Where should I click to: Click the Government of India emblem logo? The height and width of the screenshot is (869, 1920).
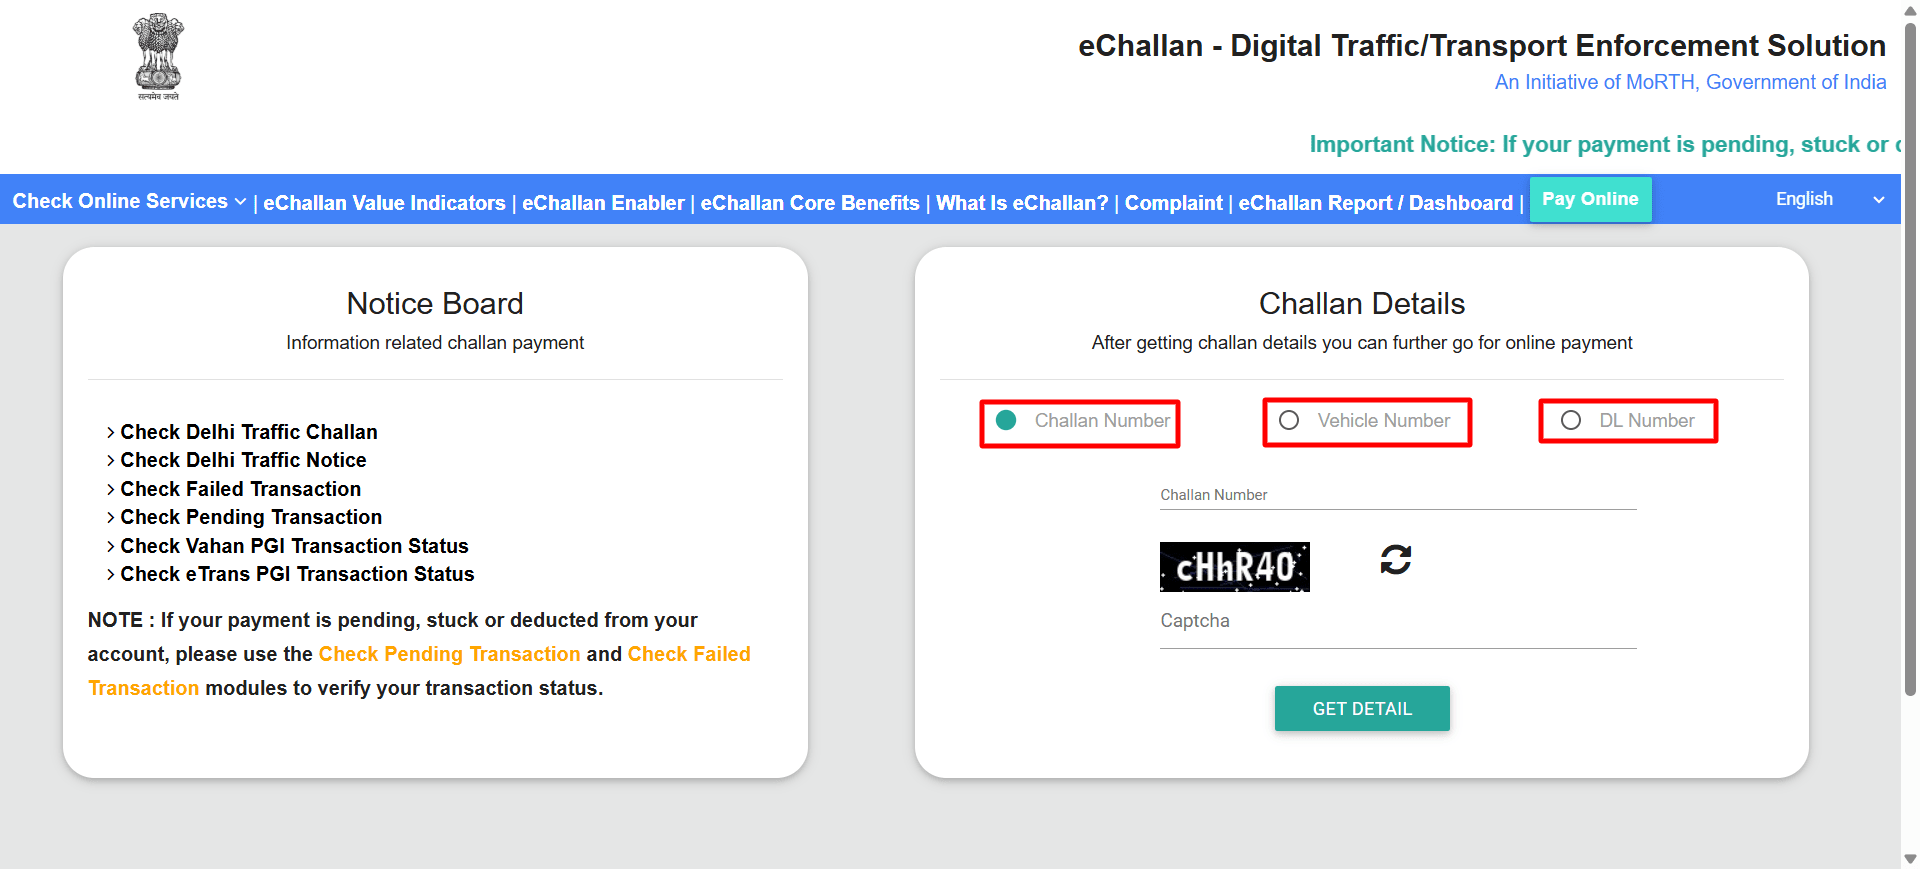[x=158, y=56]
